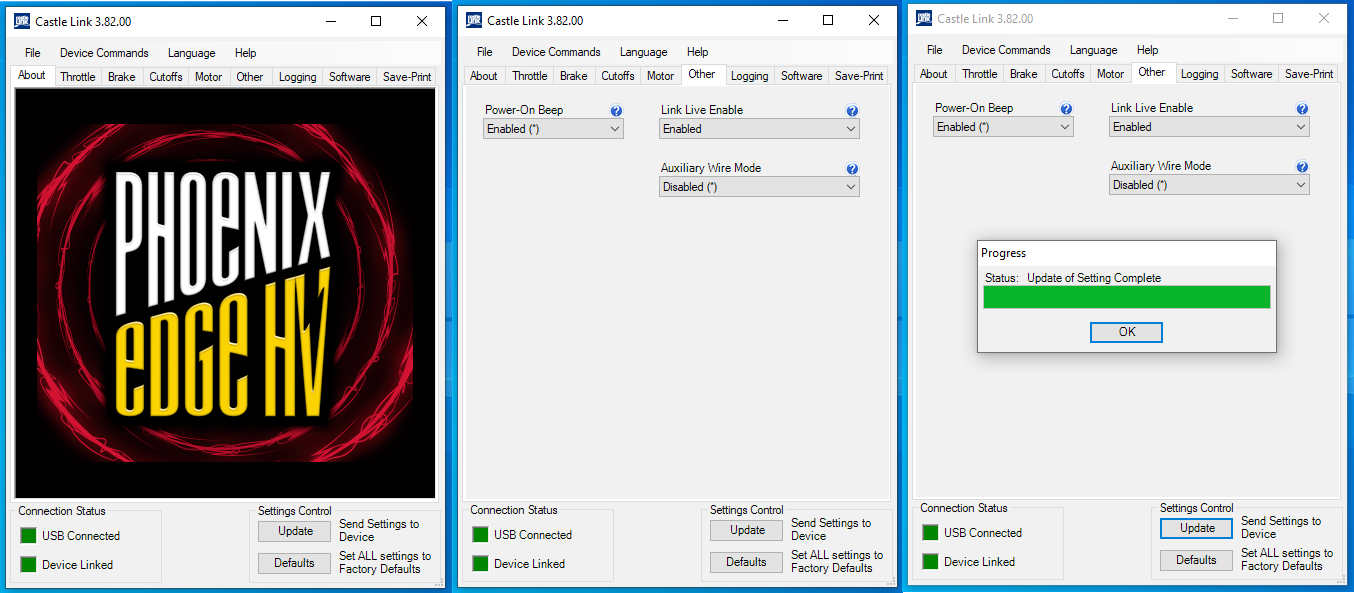Click help icon beside Auxiliary Wire Mode, middle window
This screenshot has width=1354, height=593.
tap(852, 170)
